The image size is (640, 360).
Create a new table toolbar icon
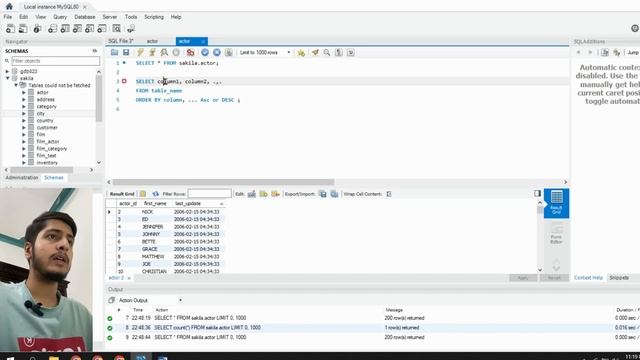click(x=65, y=29)
